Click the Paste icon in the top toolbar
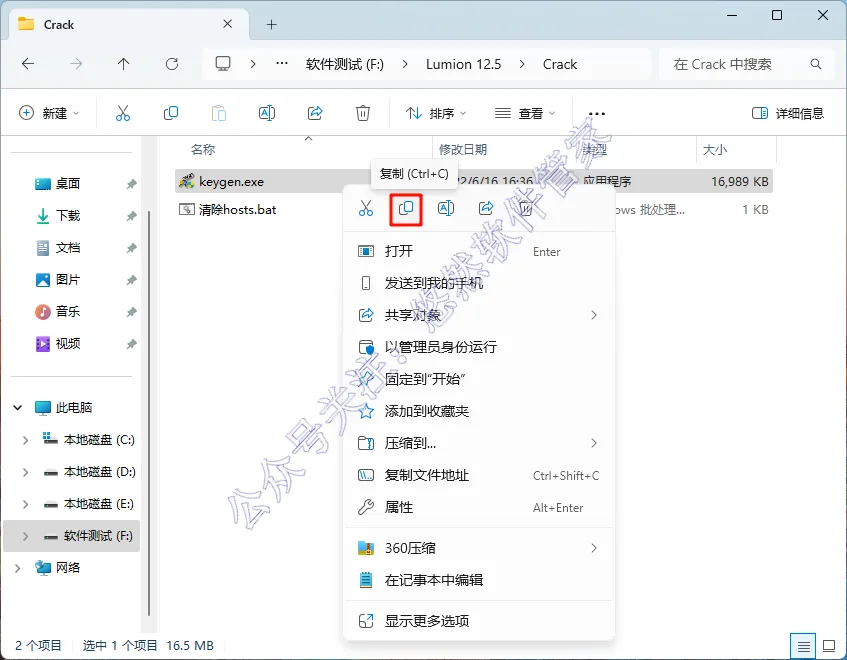847x660 pixels. point(219,113)
